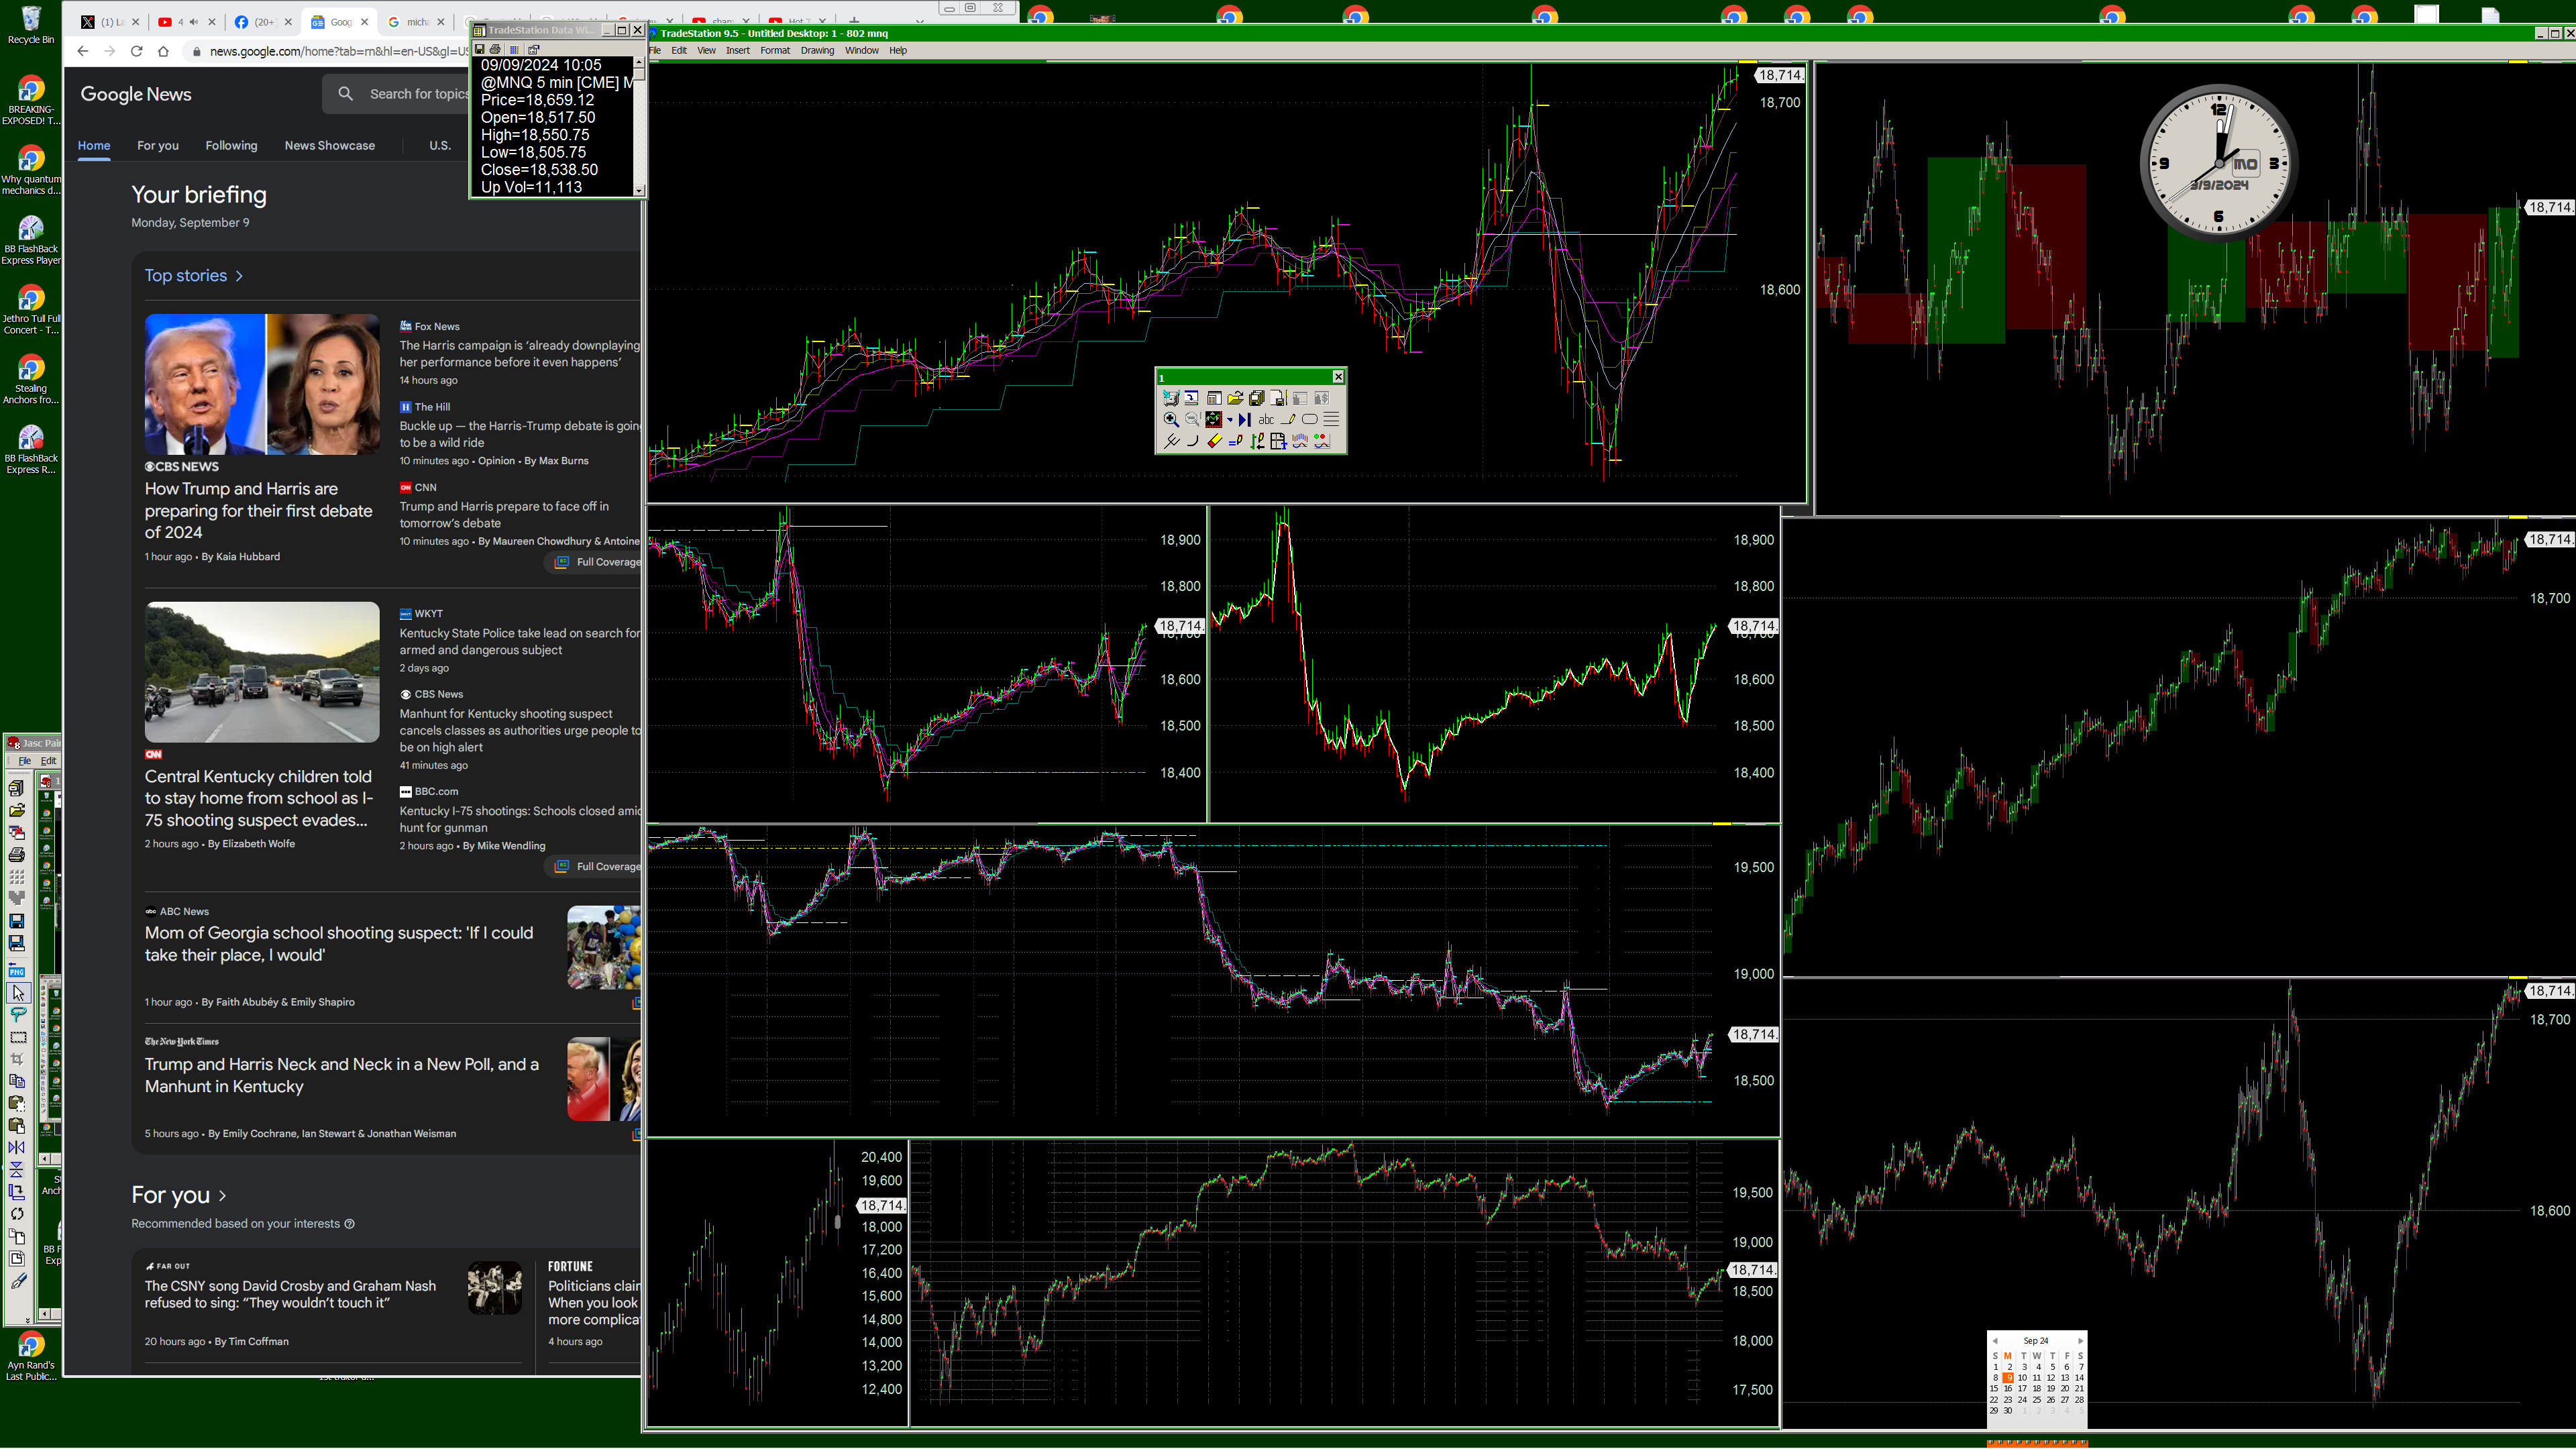Viewport: 2576px width, 1449px height.
Task: Select the arrow pointer tool in Paint Shop
Action: click(18, 993)
